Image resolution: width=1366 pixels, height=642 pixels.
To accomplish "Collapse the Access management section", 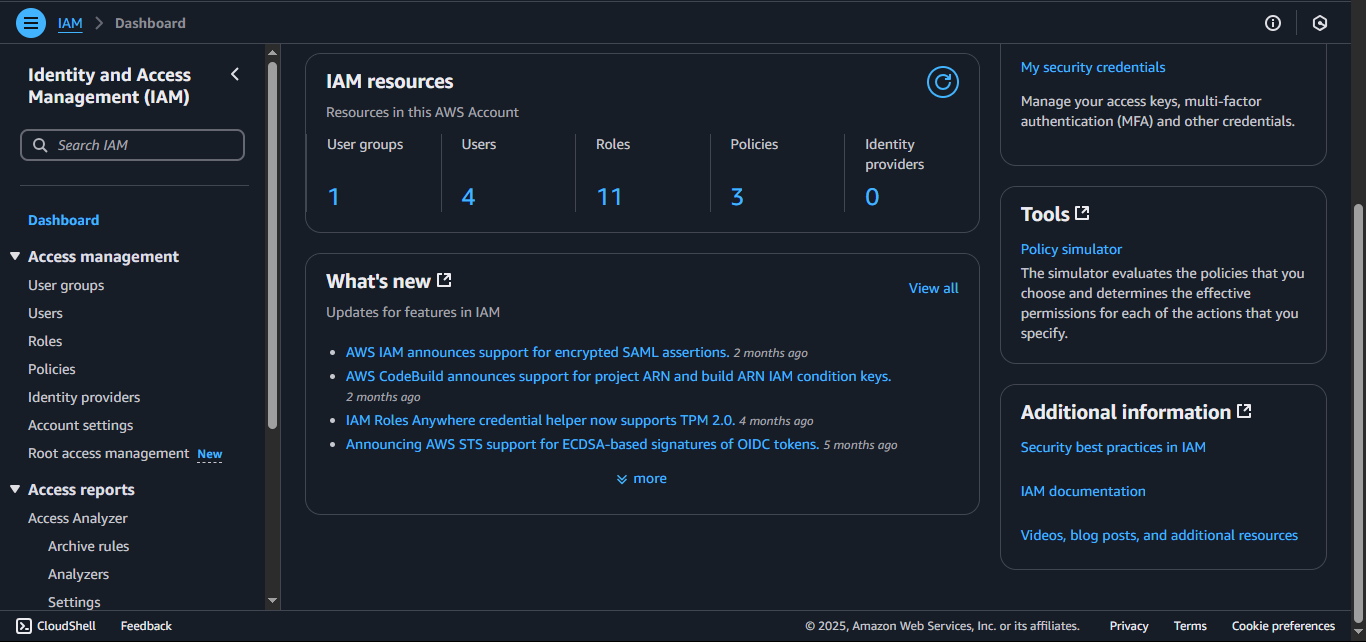I will pyautogui.click(x=15, y=257).
